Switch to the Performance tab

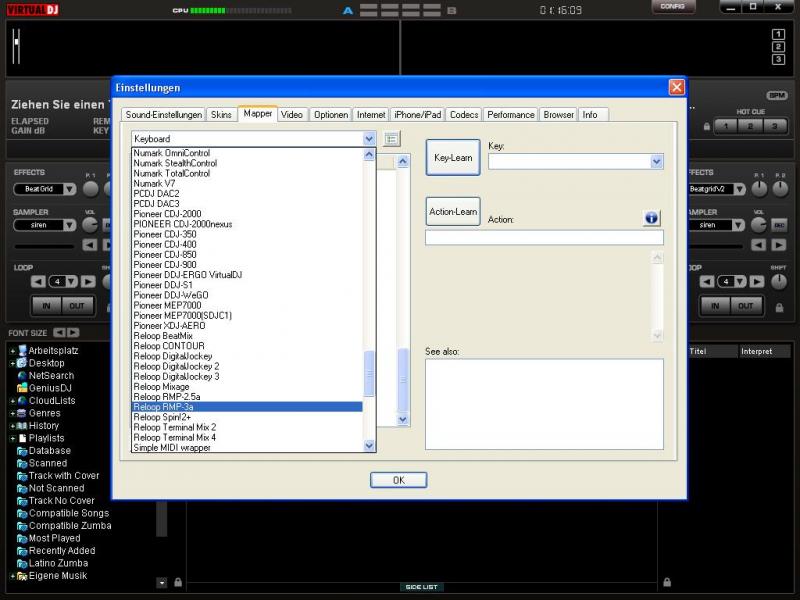tap(511, 115)
